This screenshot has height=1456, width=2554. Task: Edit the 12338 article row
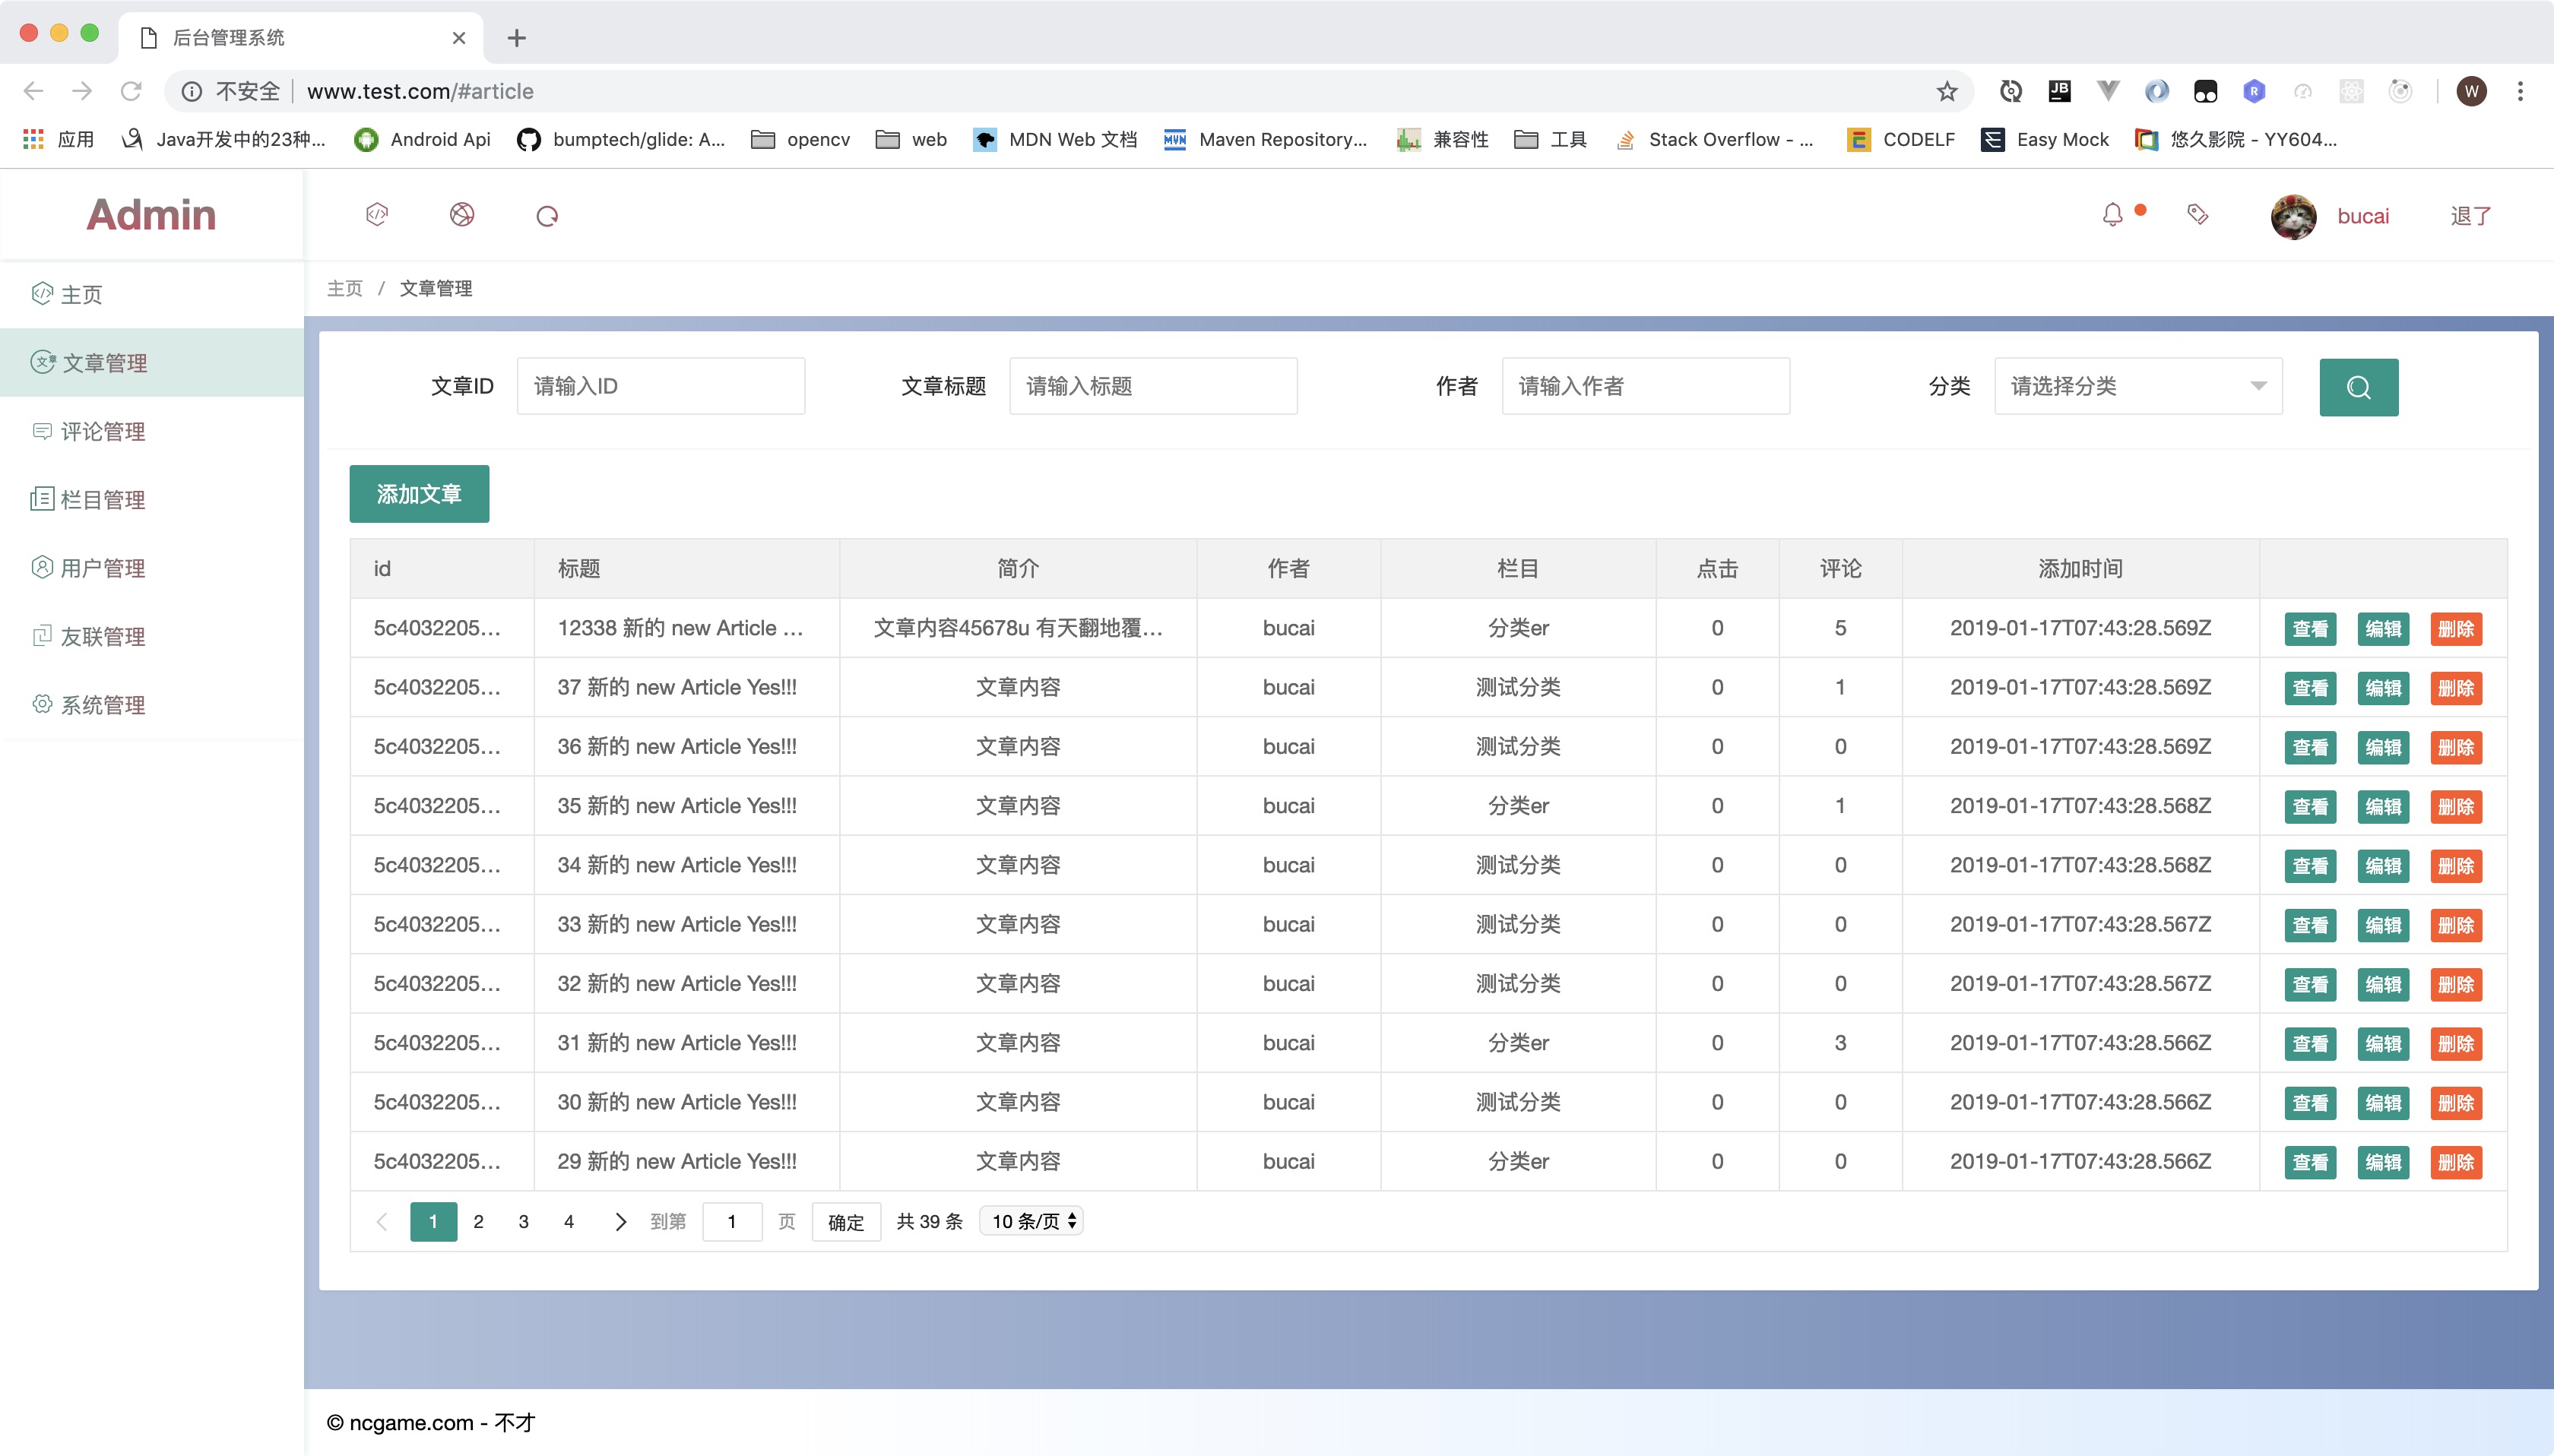coord(2382,629)
